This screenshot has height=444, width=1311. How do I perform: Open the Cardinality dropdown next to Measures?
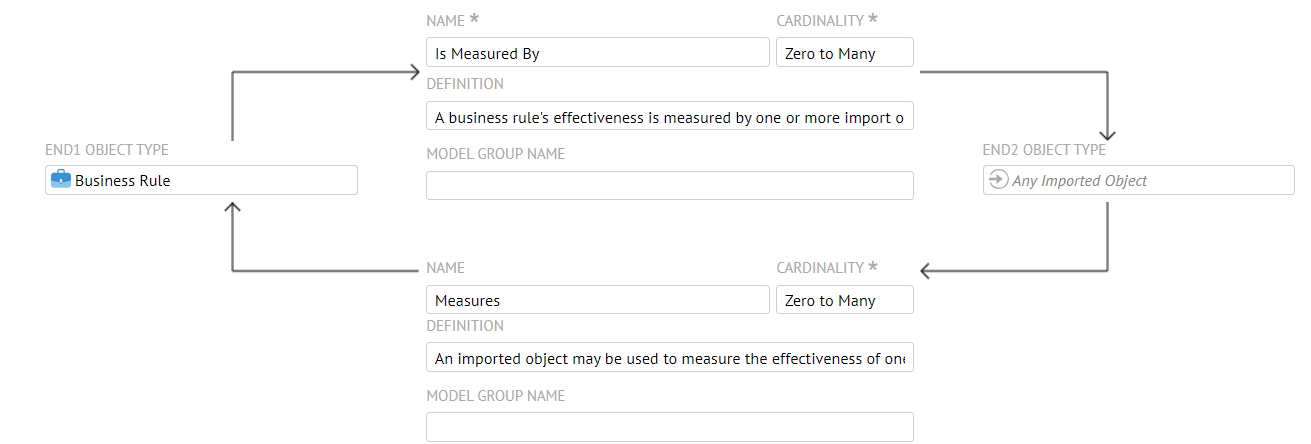click(x=844, y=300)
